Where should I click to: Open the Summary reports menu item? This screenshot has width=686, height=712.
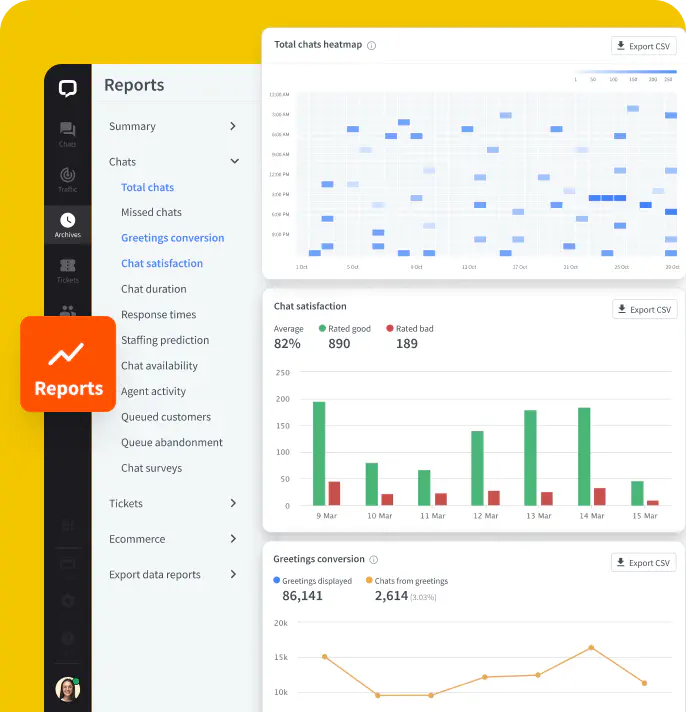132,126
